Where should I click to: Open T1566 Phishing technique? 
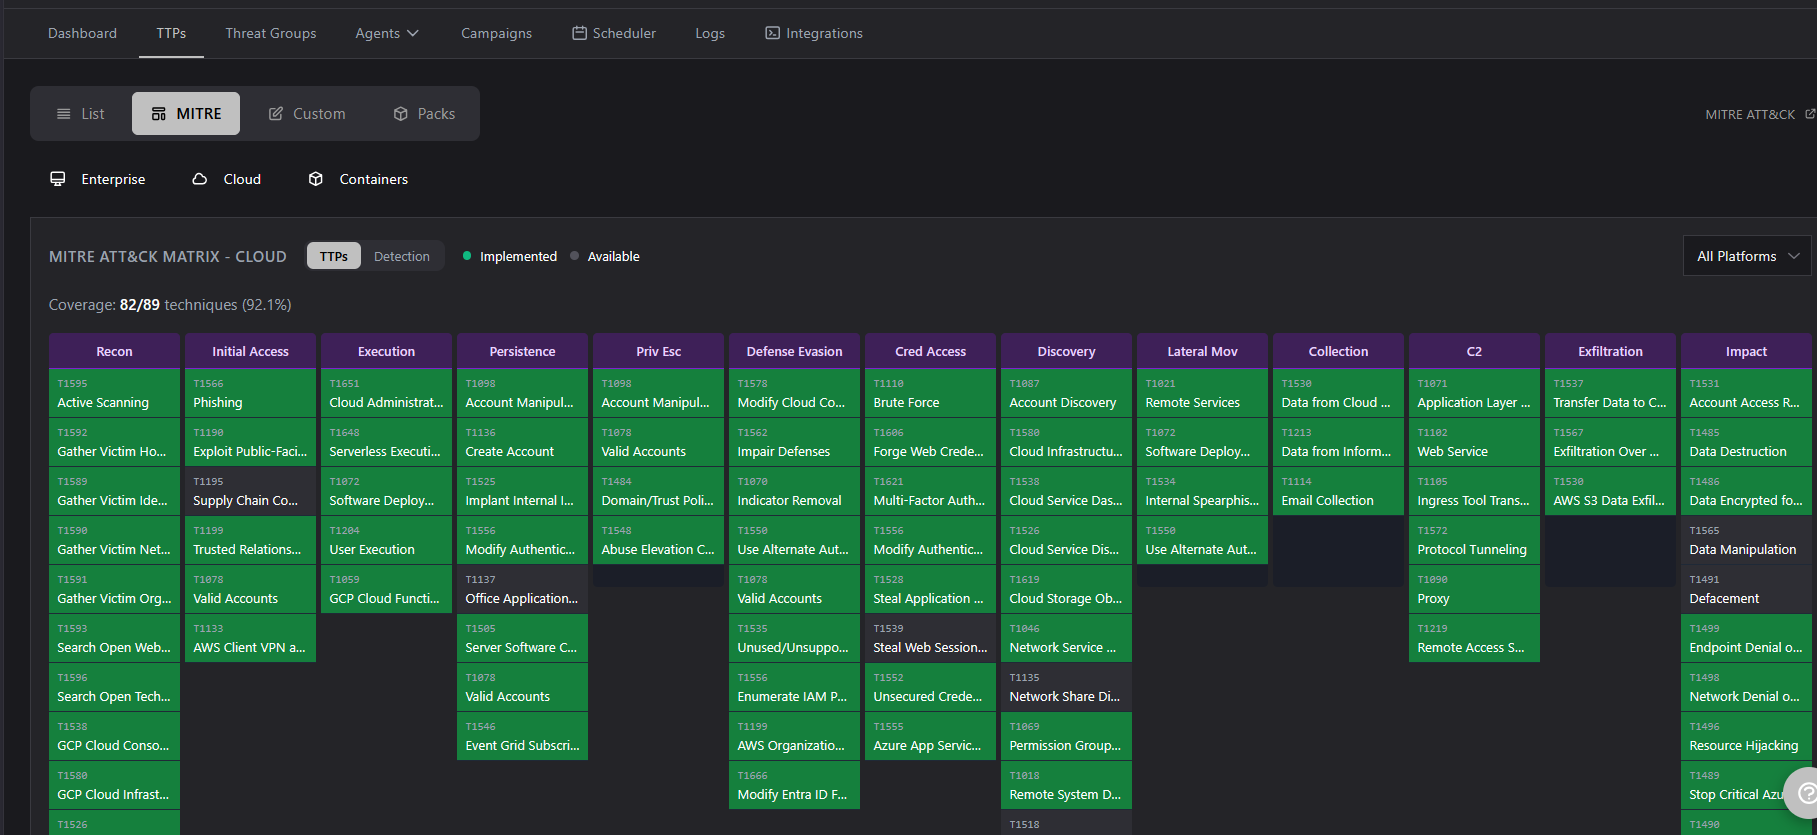(x=250, y=393)
